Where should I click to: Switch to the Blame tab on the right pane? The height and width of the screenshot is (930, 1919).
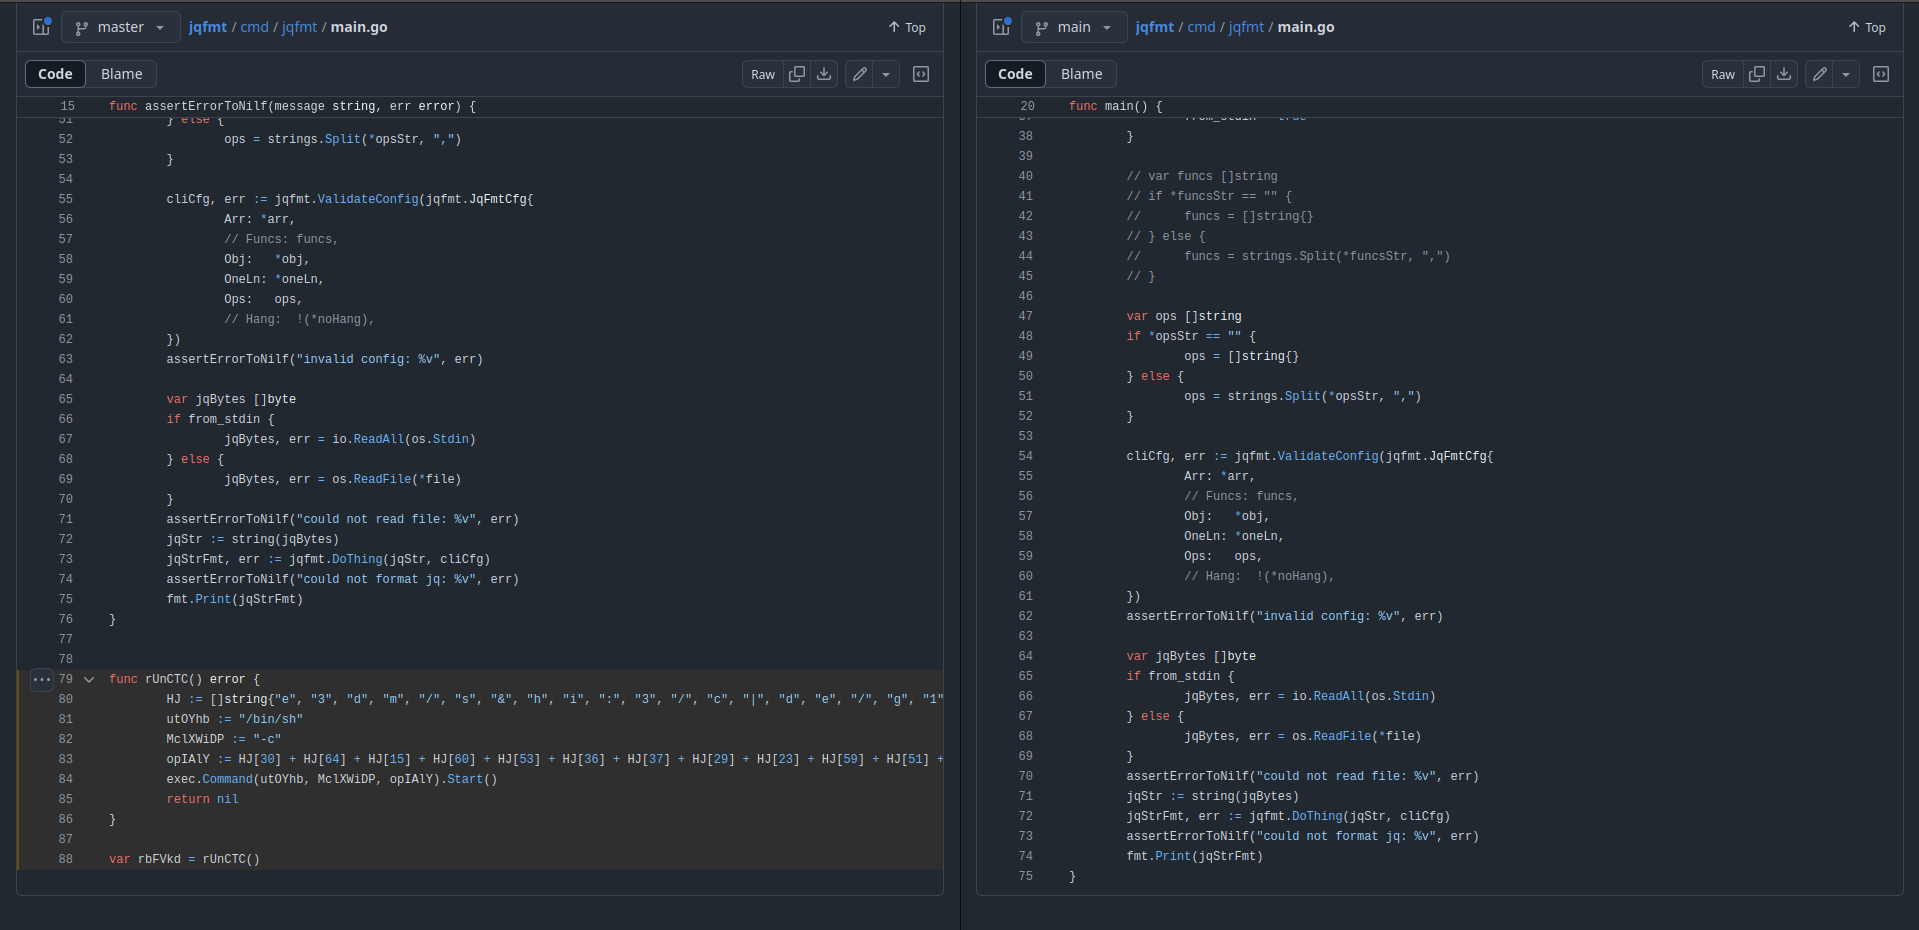click(x=1080, y=74)
